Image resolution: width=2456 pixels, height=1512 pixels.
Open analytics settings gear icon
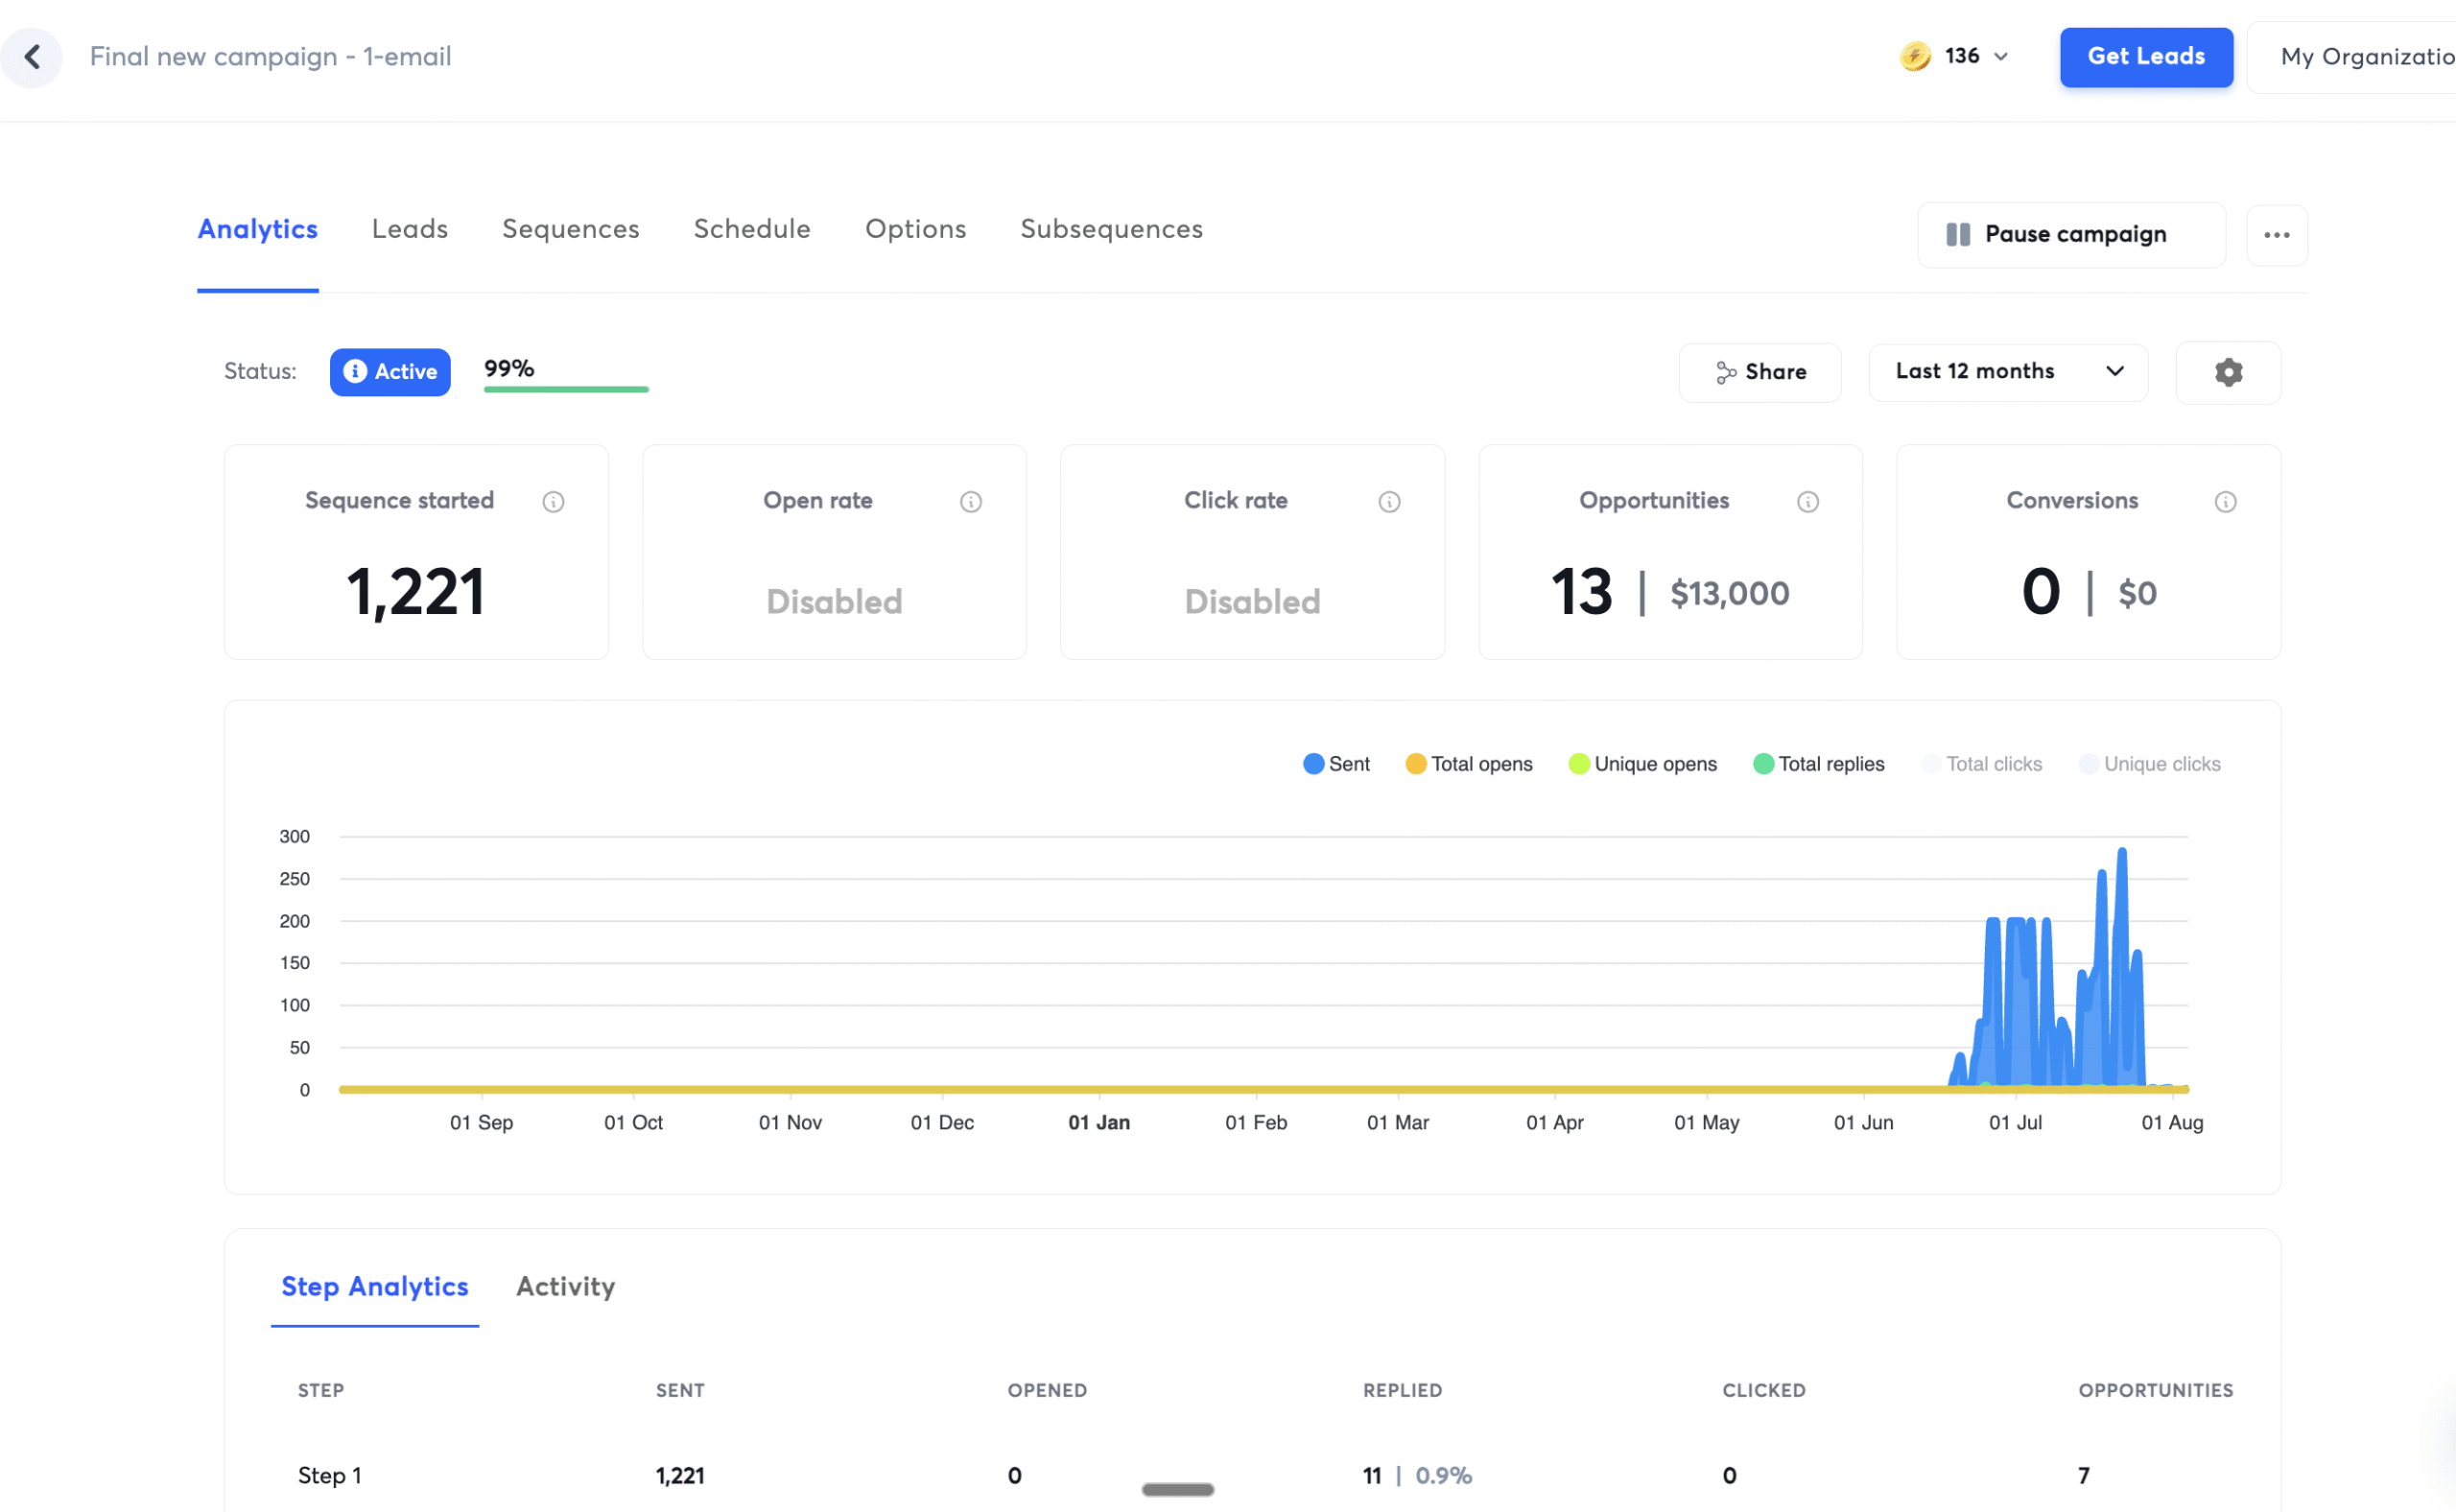(2228, 372)
